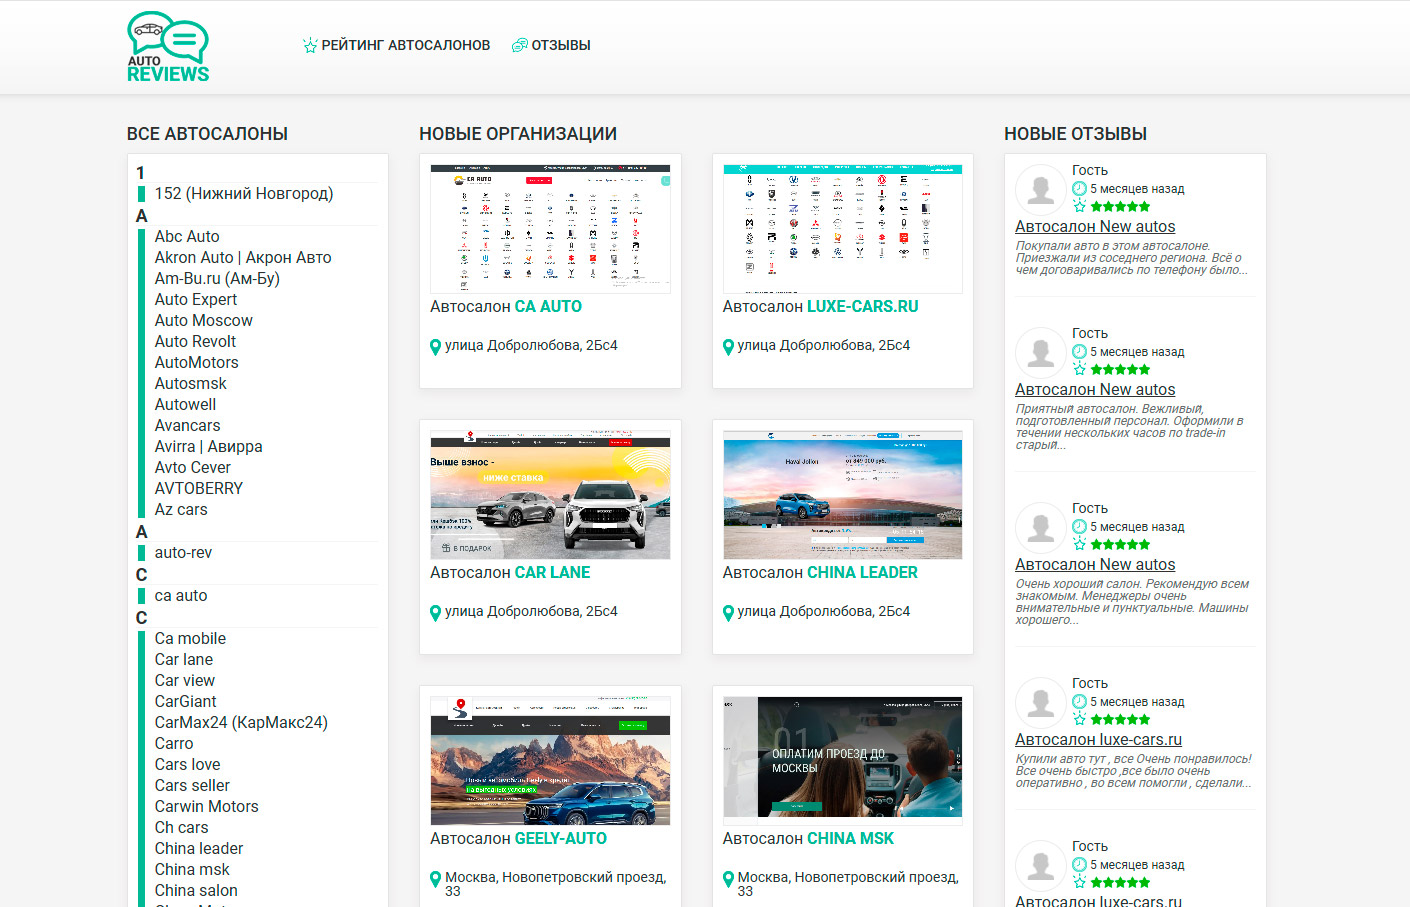Open GEELY-AUTO salon screenshot thumbnail
This screenshot has height=907, width=1410.
[x=550, y=761]
